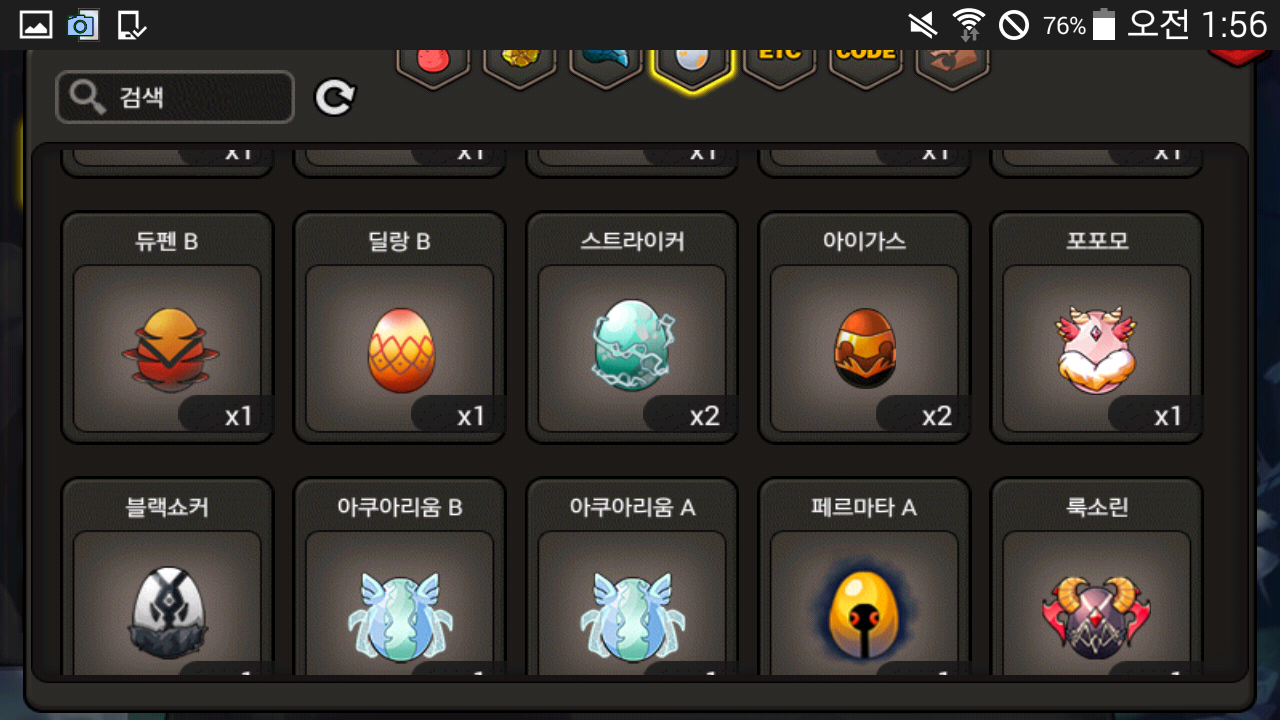The width and height of the screenshot is (1280, 720).
Task: Select the 룩소린 horned dark egg
Action: pyautogui.click(x=1096, y=577)
